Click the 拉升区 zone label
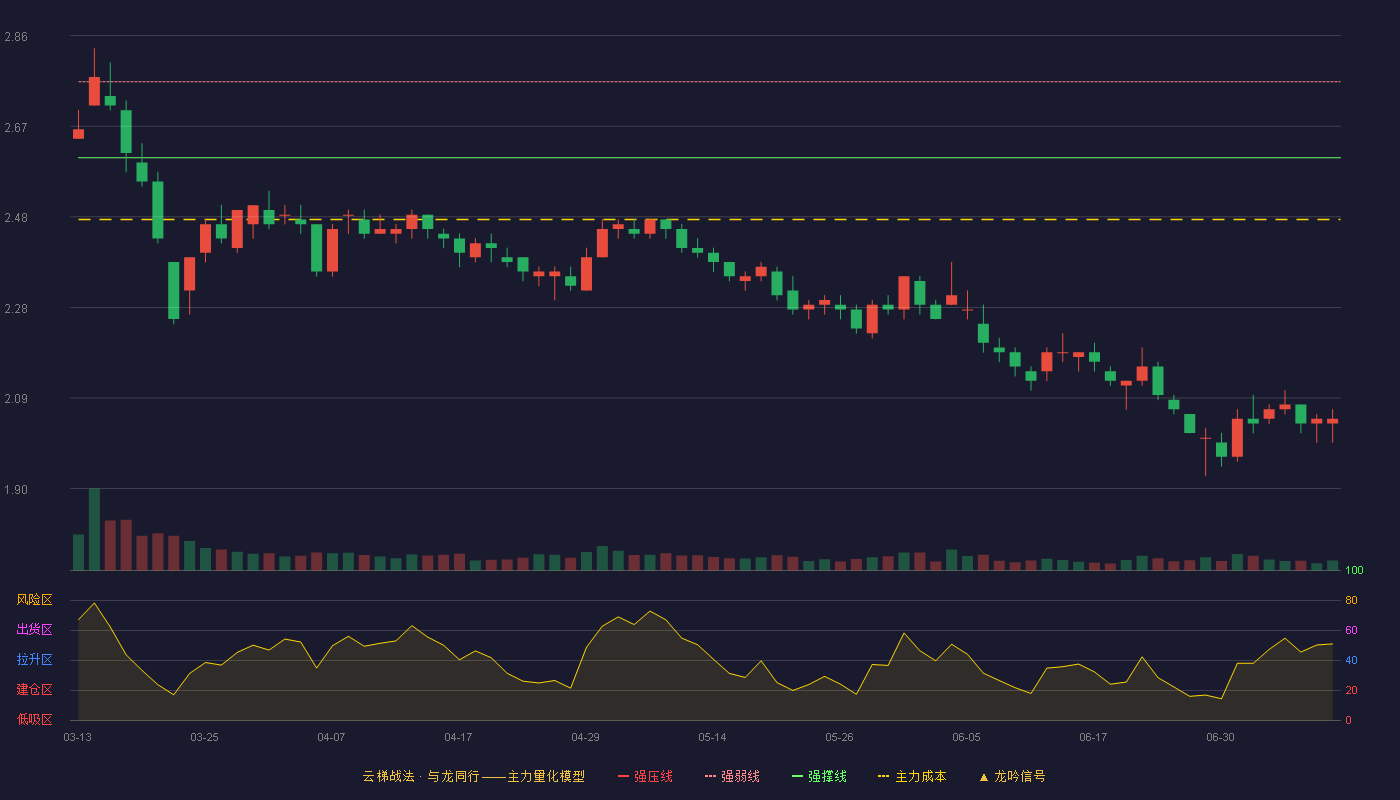Image resolution: width=1400 pixels, height=800 pixels. point(34,660)
